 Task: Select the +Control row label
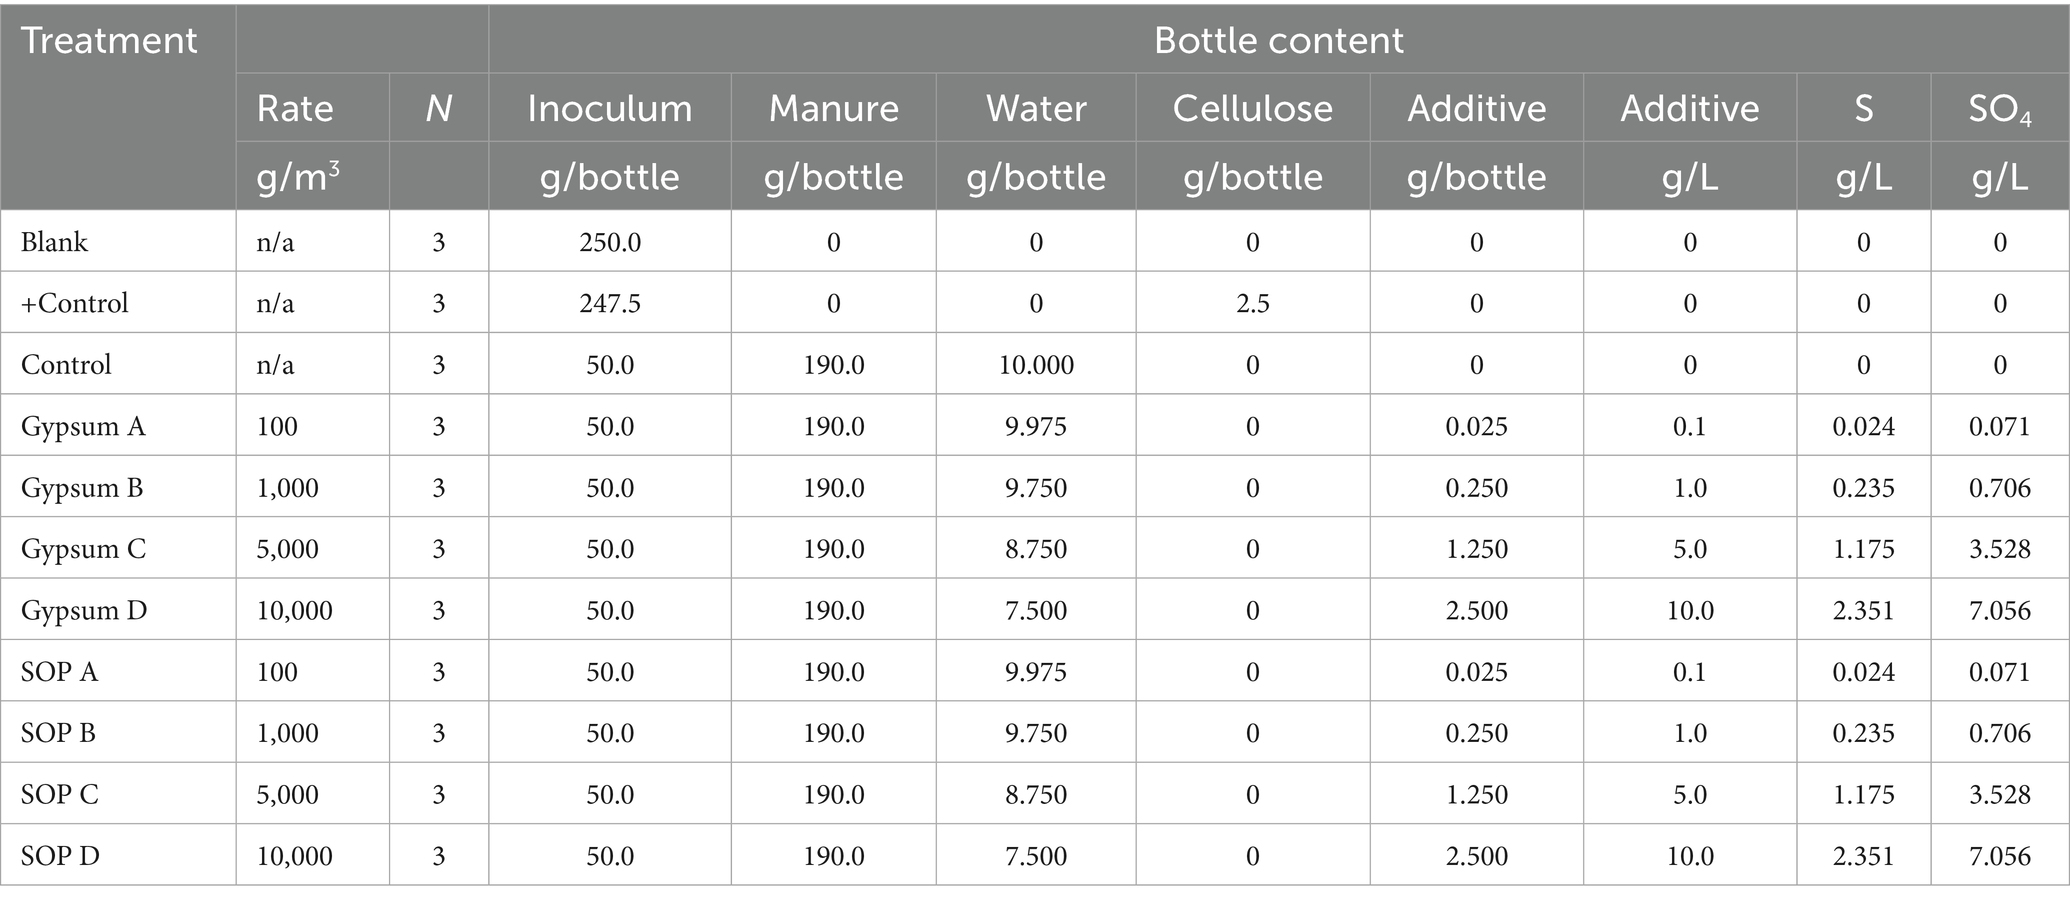point(75,303)
